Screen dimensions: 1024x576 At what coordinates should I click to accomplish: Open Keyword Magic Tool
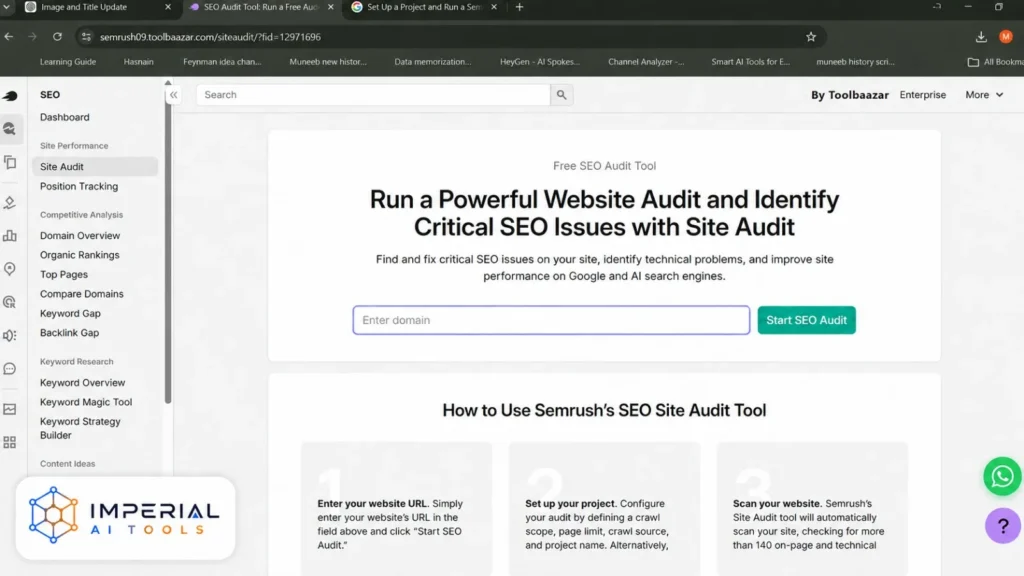point(86,402)
